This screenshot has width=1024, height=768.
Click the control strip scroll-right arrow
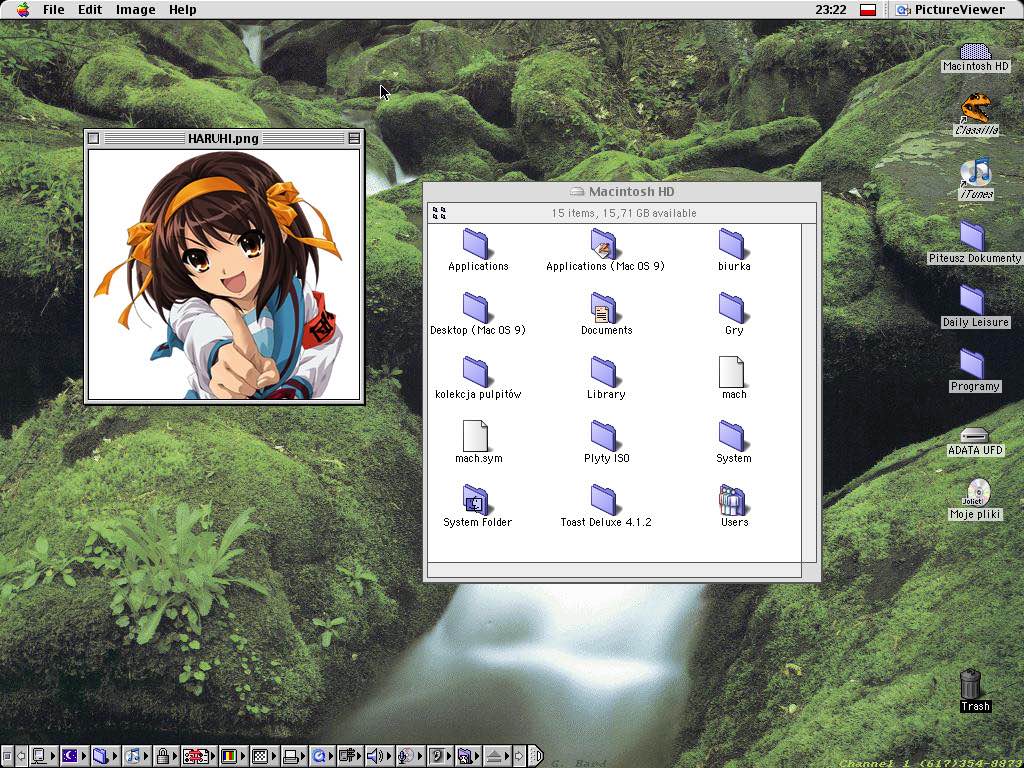pyautogui.click(x=519, y=756)
